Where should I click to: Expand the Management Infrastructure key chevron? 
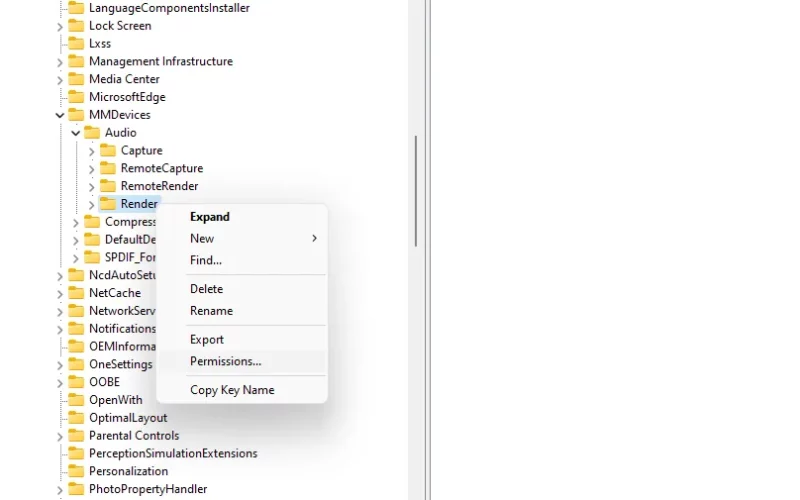[x=60, y=62]
